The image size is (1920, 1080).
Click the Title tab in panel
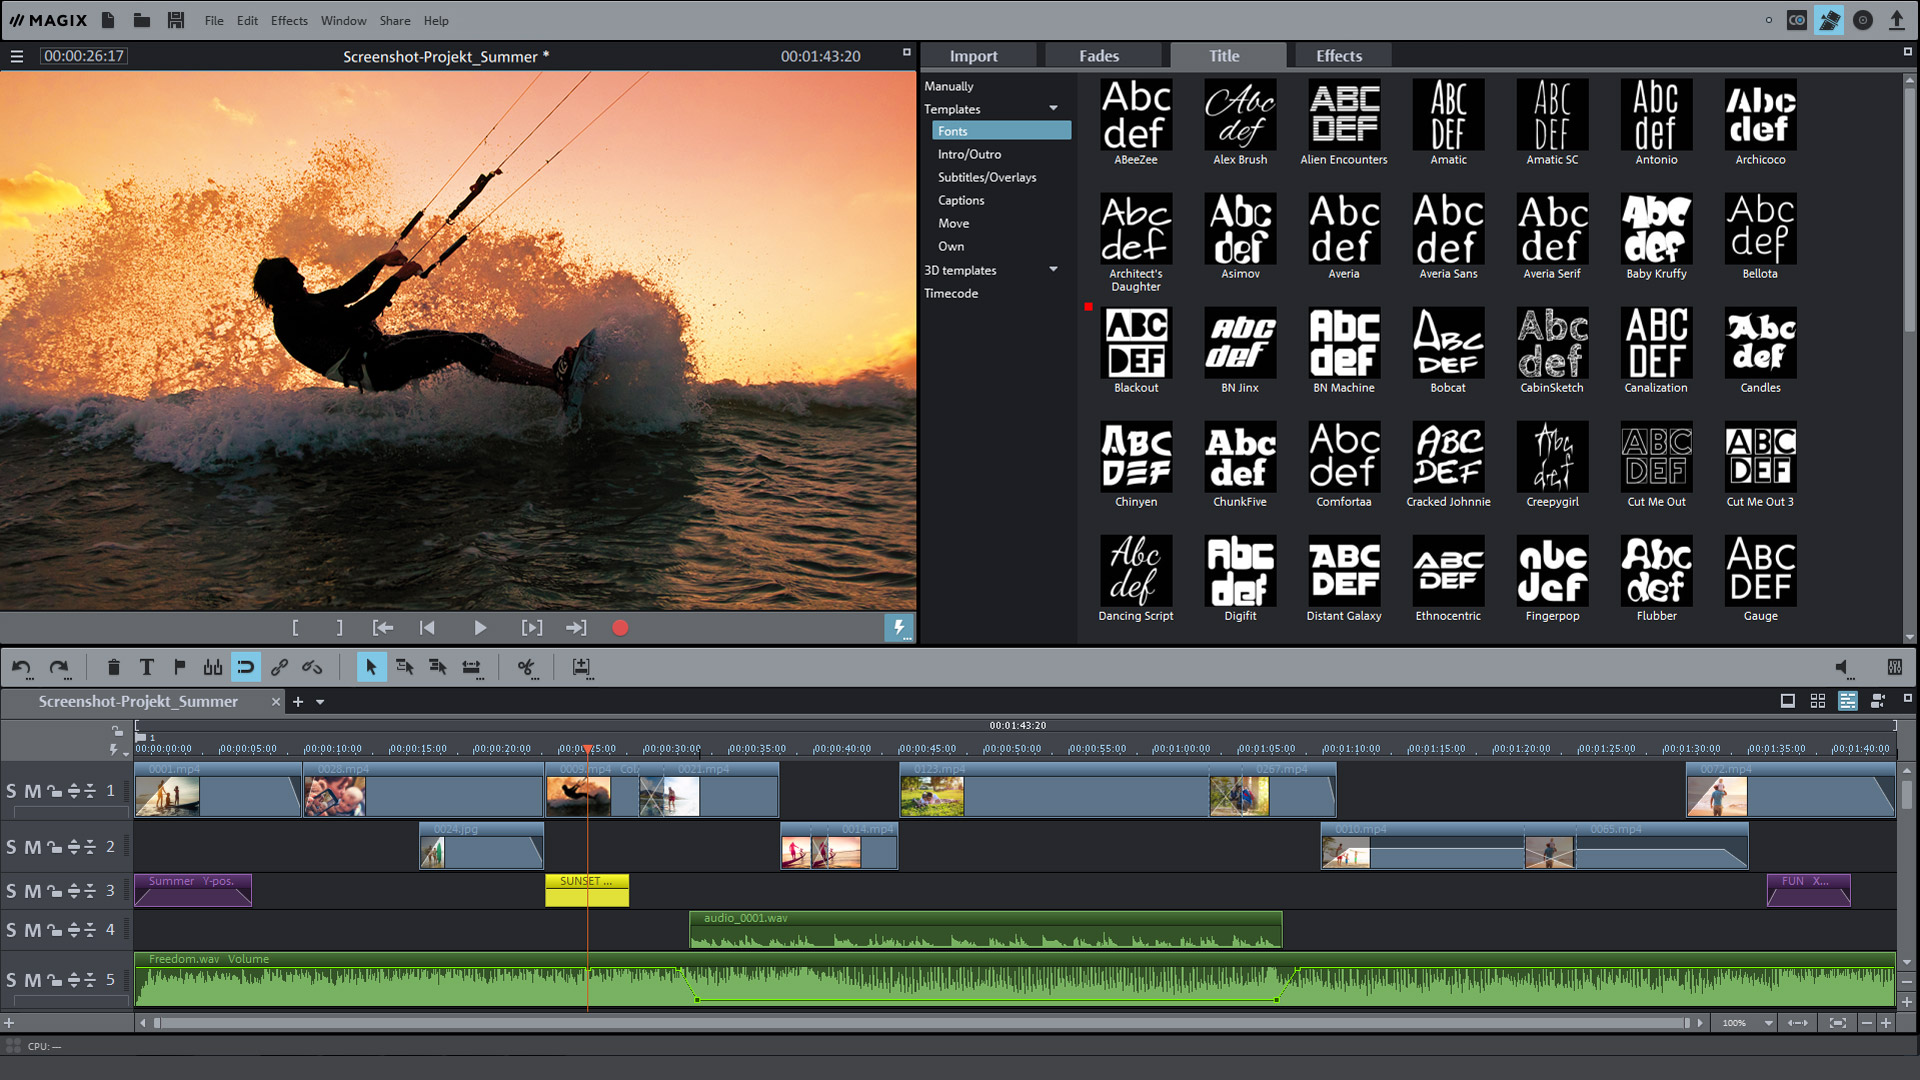coord(1224,55)
